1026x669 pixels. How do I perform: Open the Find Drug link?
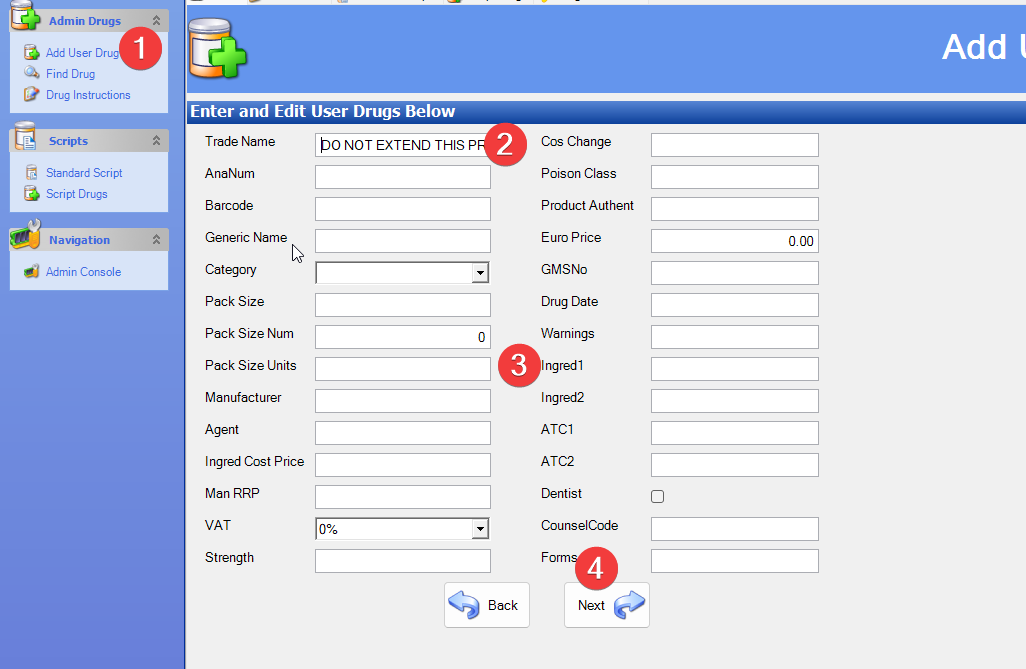[70, 74]
